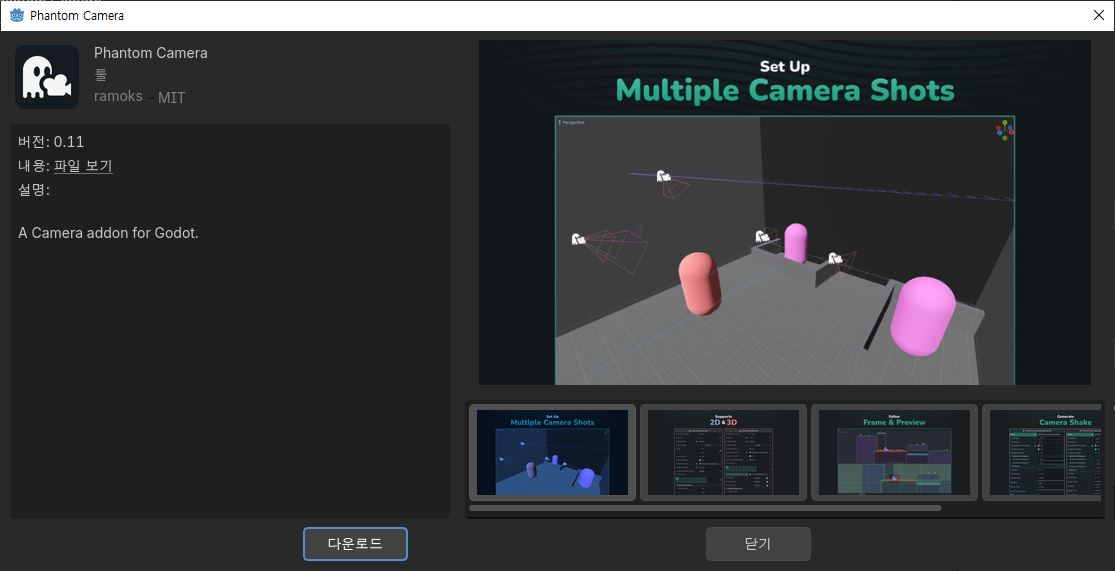Click the large Multiple Camera Shots preview image
1115x571 pixels.
pyautogui.click(x=785, y=212)
